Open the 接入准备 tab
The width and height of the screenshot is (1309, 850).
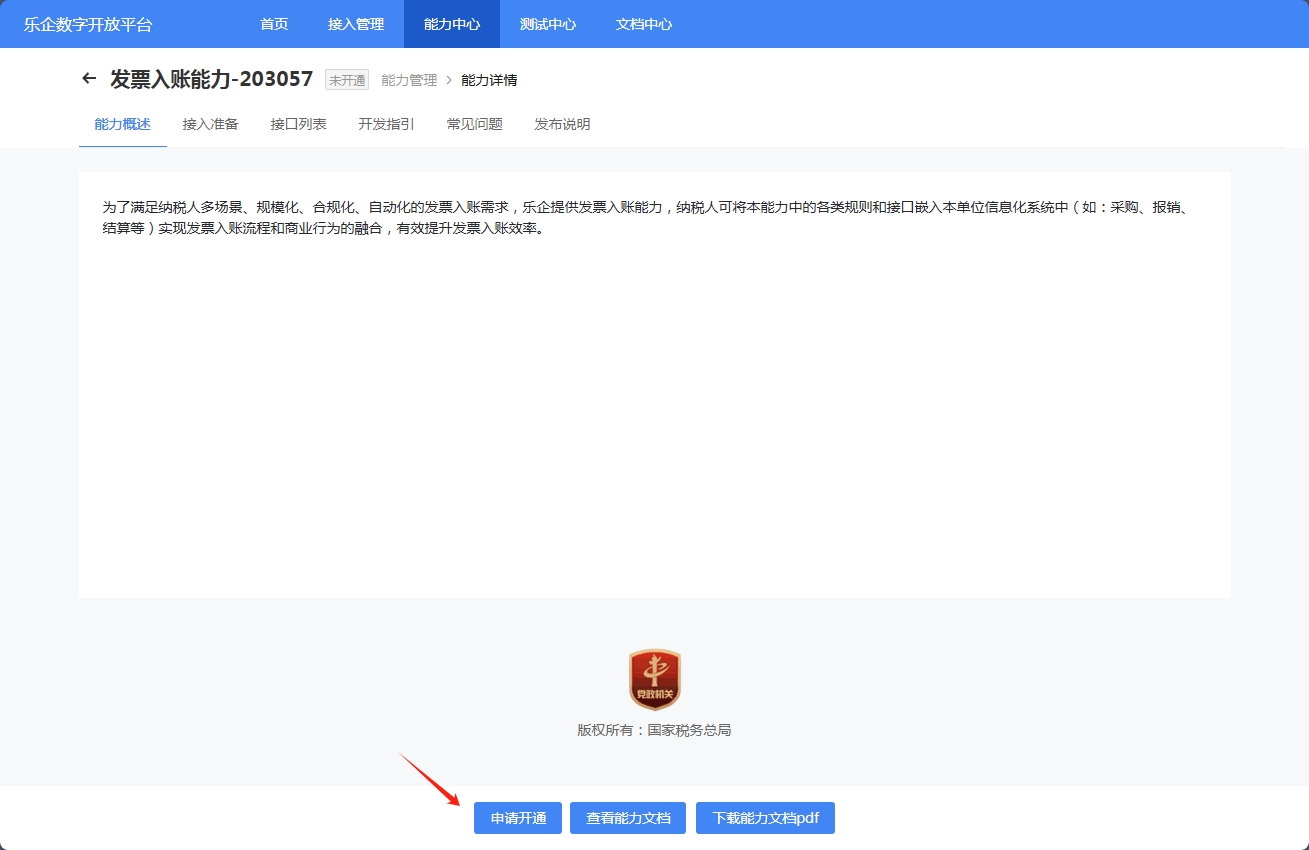210,124
